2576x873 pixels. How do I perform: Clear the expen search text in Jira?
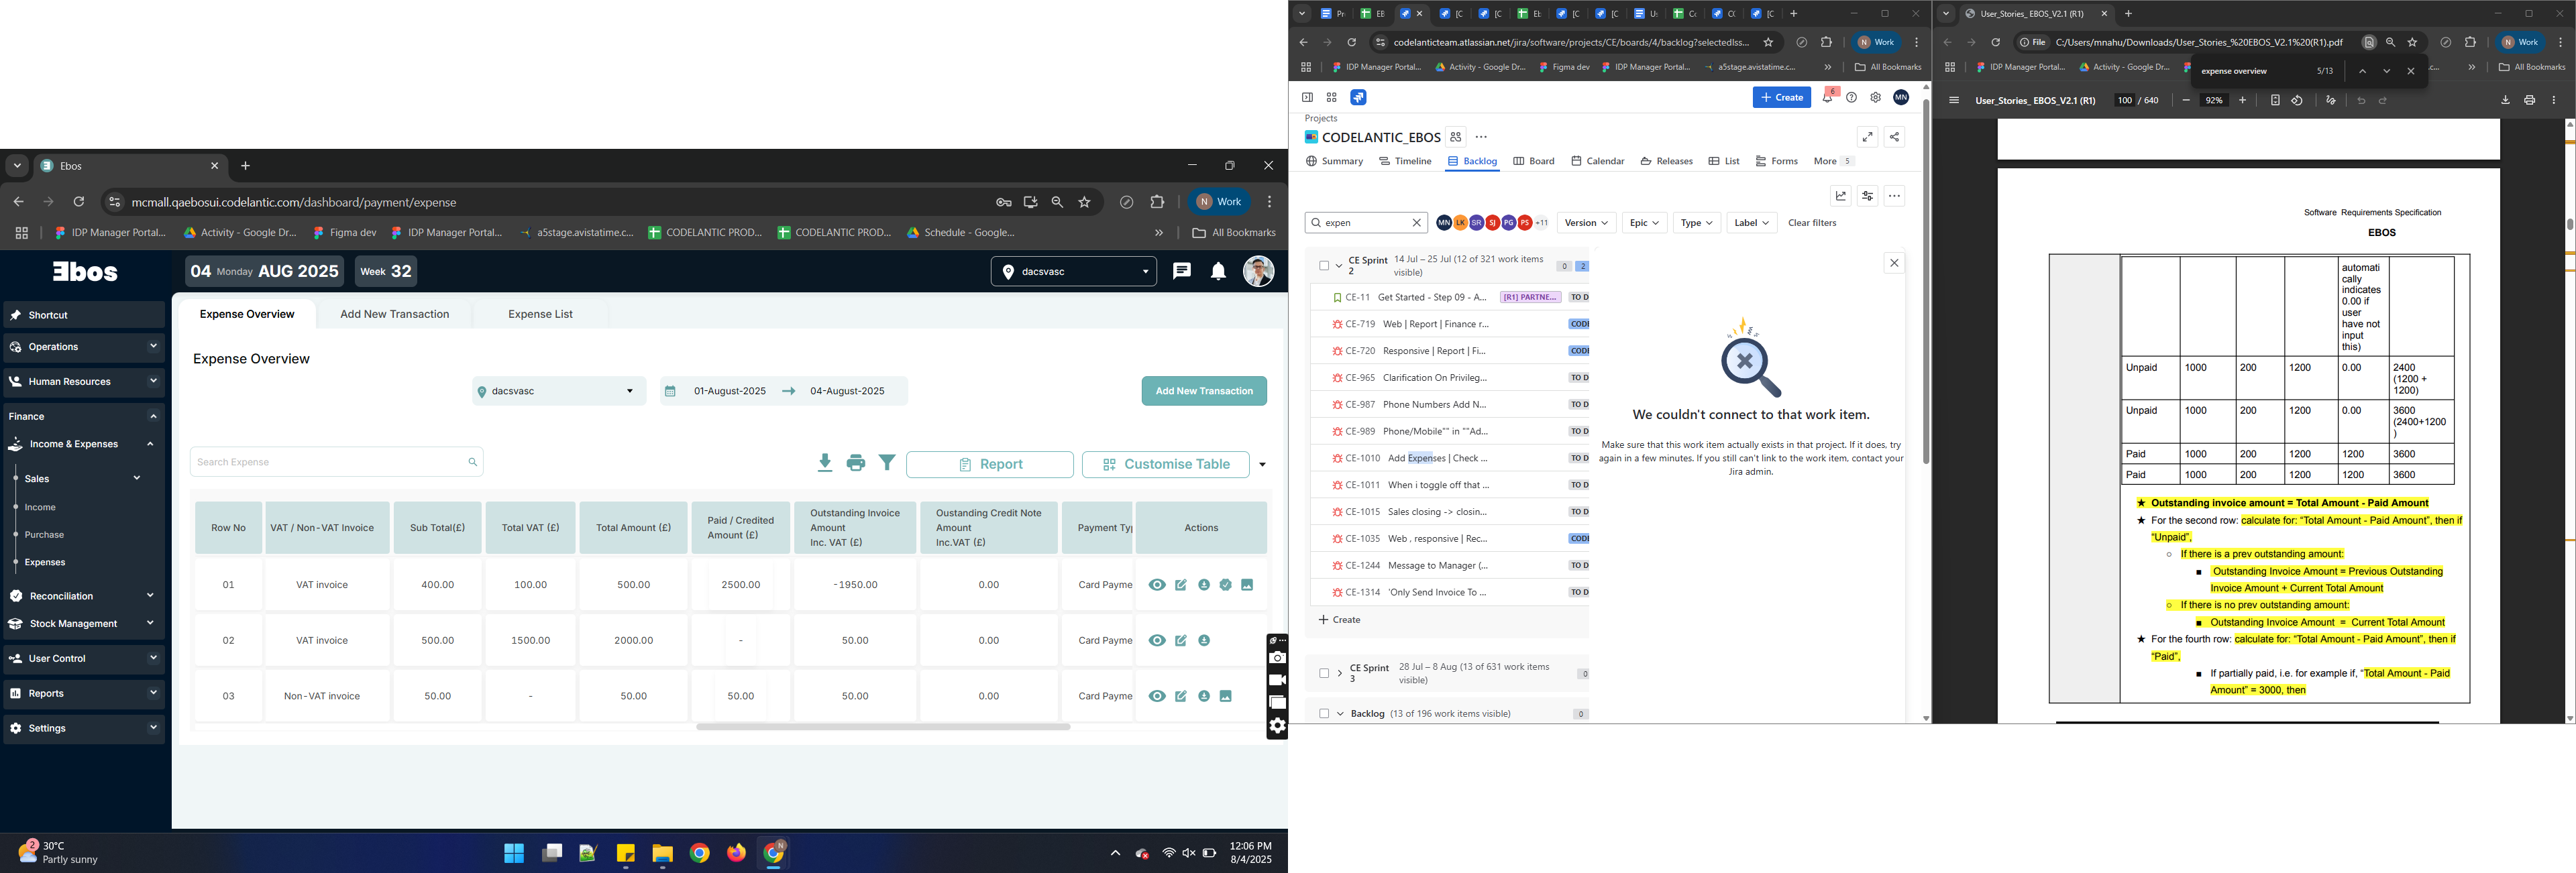(x=1416, y=223)
